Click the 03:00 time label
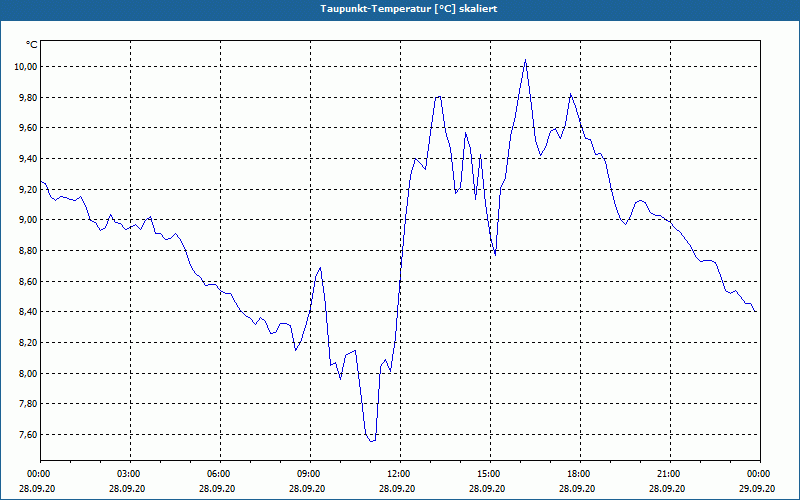This screenshot has width=800, height=500. (131, 474)
